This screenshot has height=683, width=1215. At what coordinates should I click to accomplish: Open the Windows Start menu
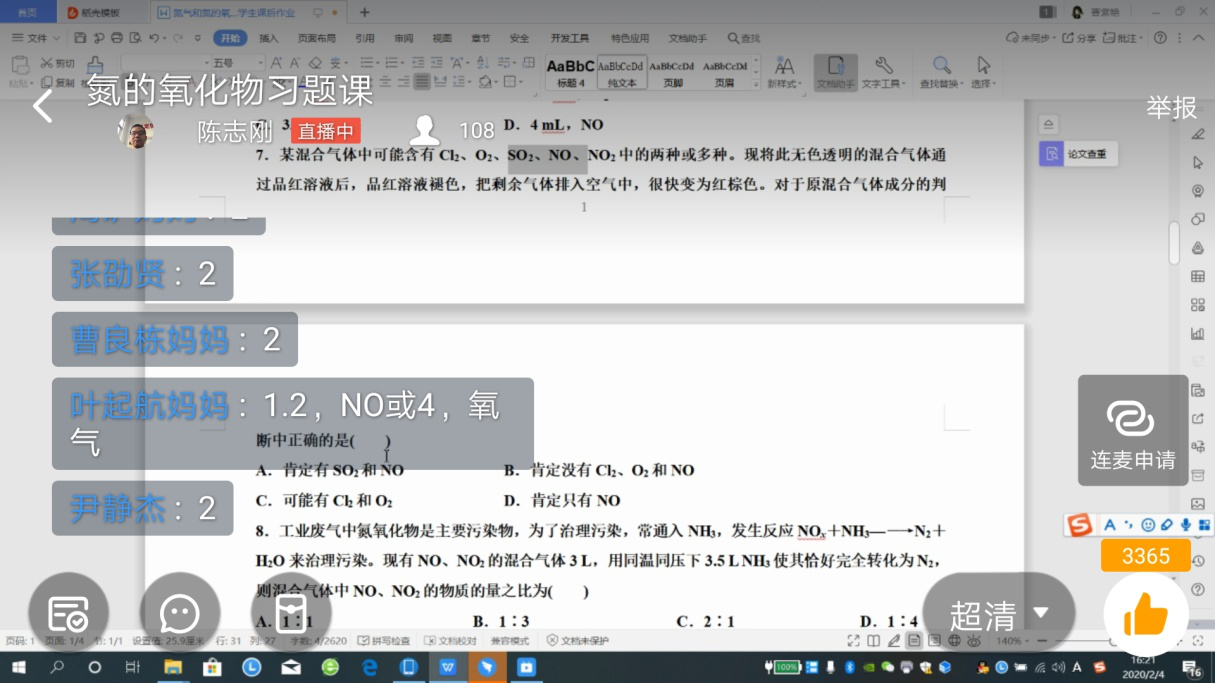(x=19, y=667)
